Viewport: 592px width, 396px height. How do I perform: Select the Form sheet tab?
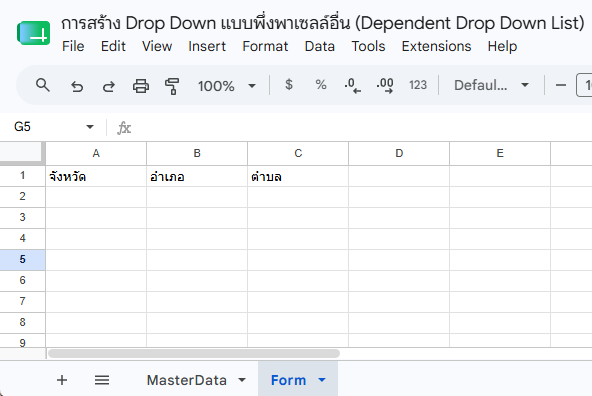pos(288,380)
